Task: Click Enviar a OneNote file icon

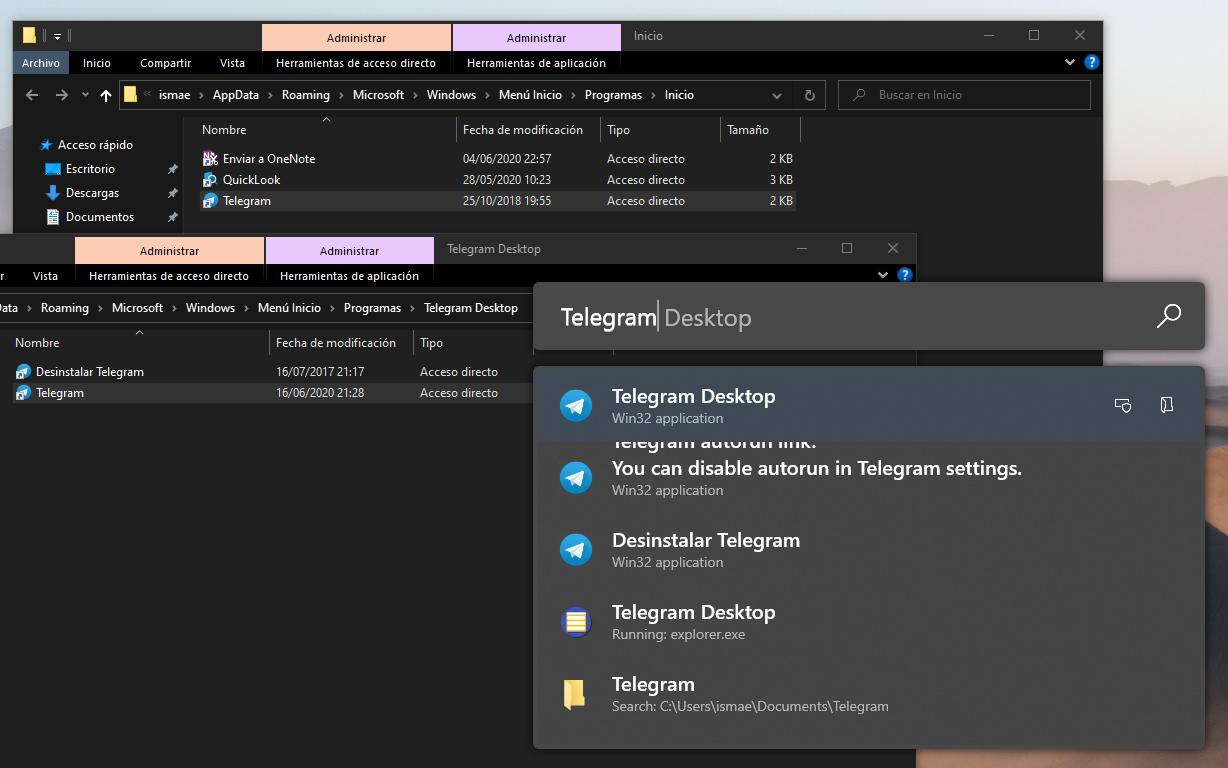Action: click(210, 159)
